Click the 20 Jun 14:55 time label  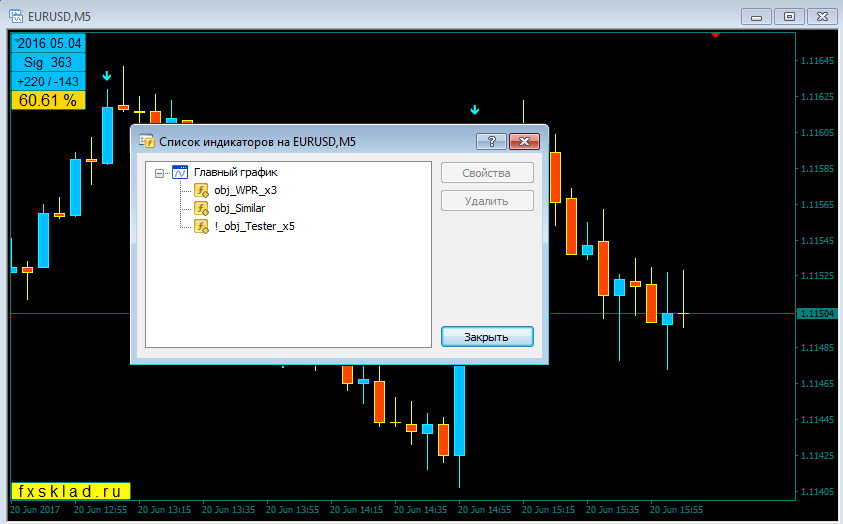484,509
